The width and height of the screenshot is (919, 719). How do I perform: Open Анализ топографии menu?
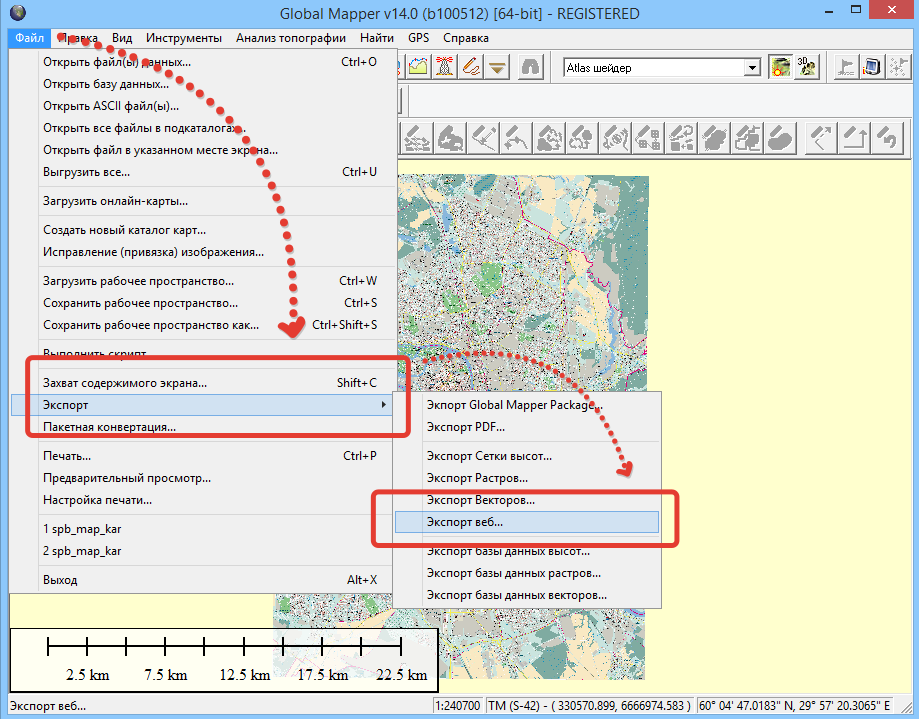(x=291, y=38)
